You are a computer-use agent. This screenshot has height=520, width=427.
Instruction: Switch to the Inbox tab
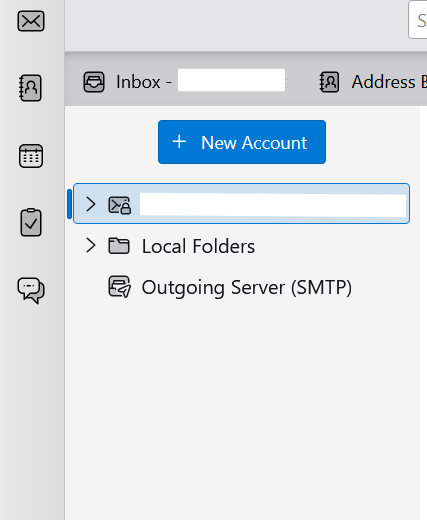(184, 82)
